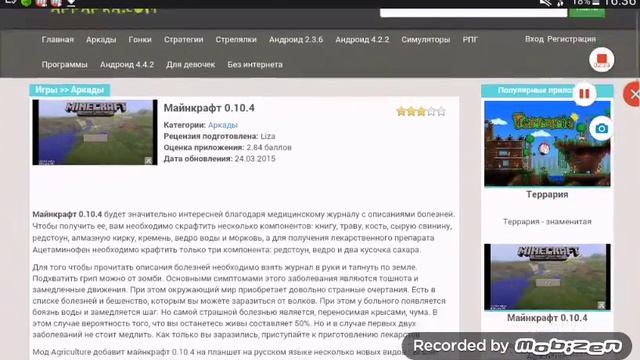
Task: Take a screenshot with the camera icon
Action: [601, 129]
